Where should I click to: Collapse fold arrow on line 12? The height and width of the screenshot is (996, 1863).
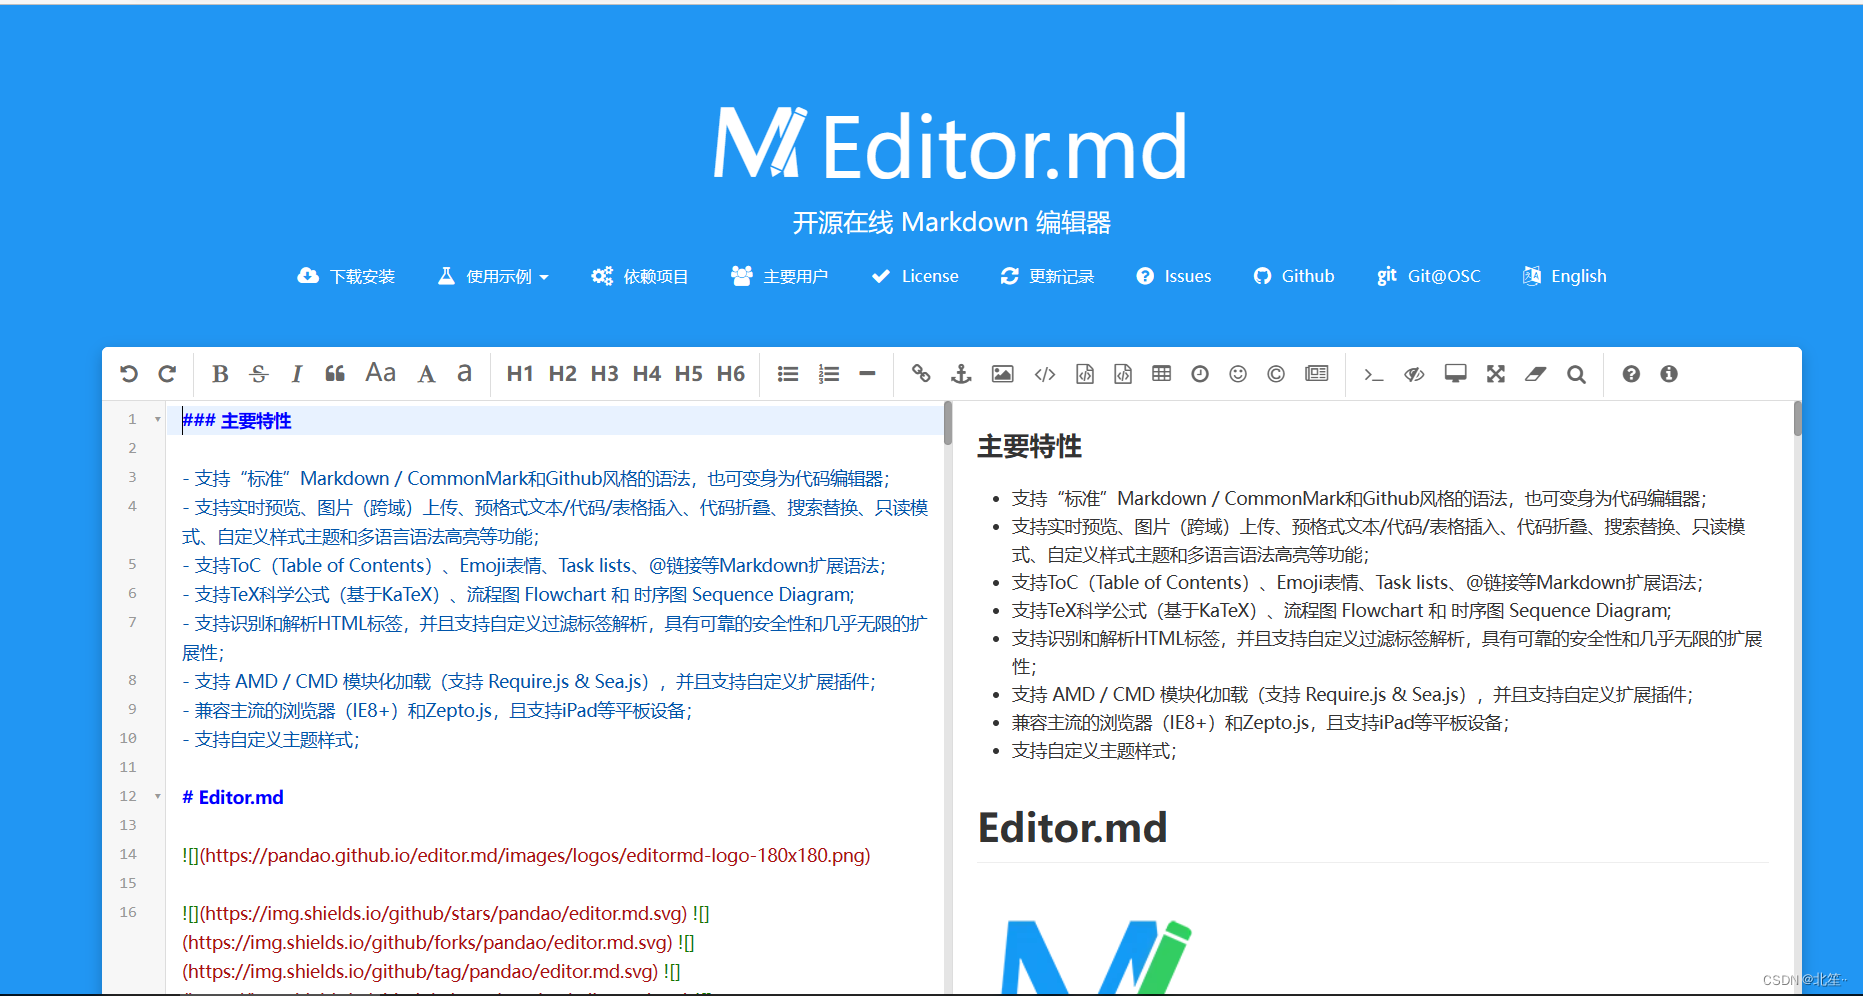point(157,797)
